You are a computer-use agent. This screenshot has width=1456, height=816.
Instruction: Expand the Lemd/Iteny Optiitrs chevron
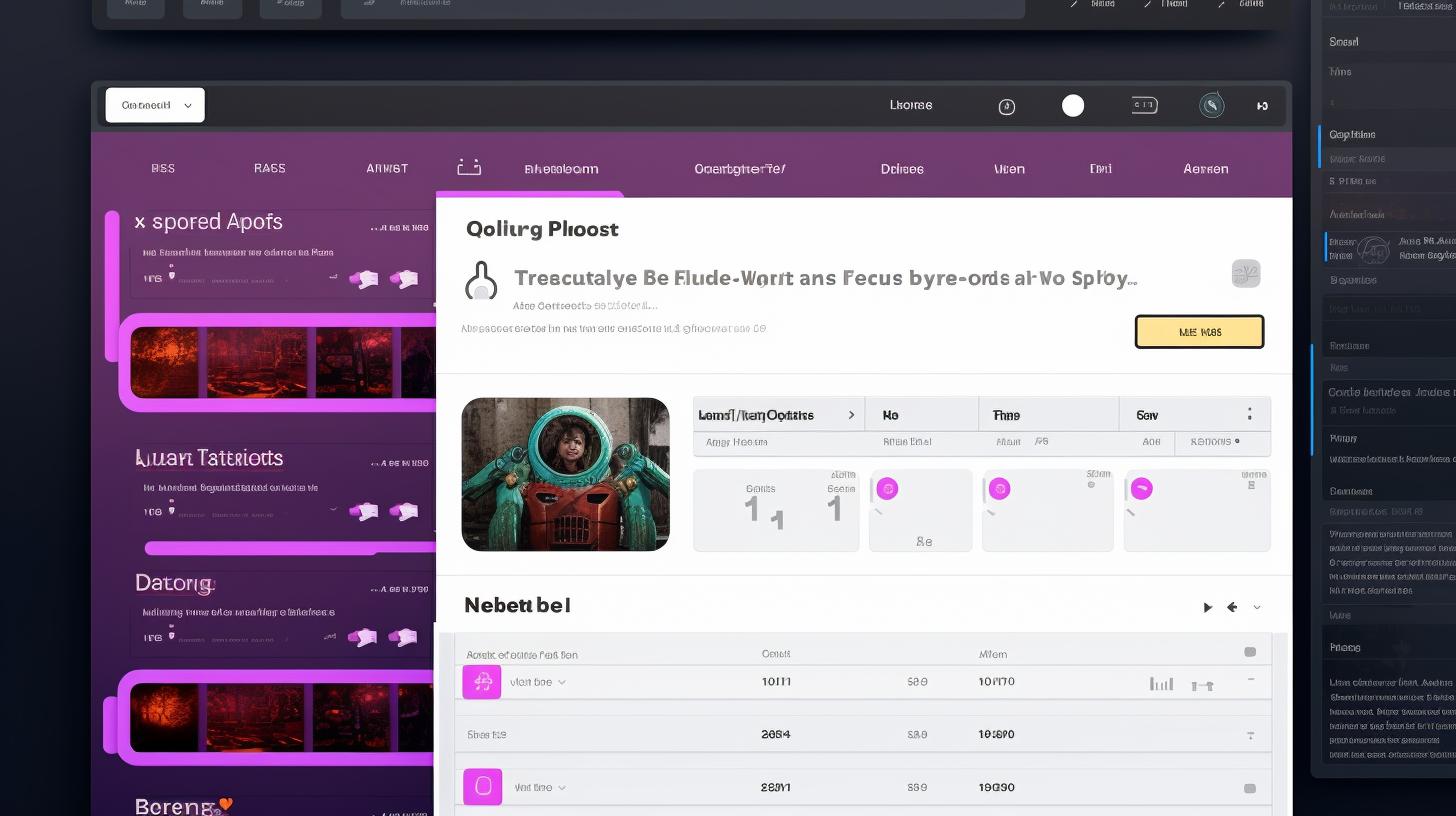[851, 414]
